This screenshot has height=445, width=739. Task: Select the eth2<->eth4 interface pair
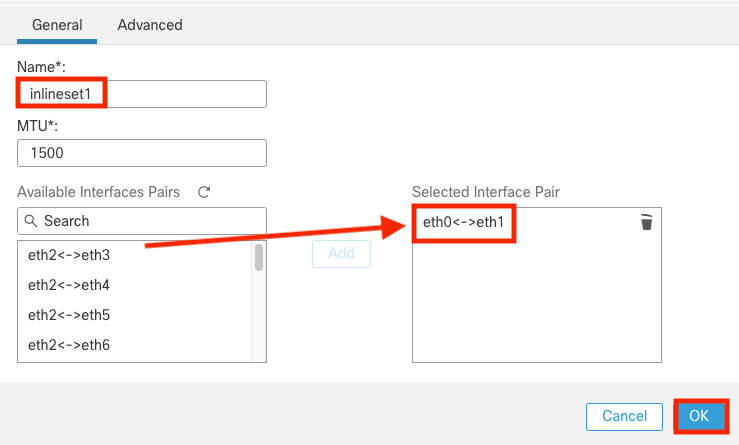point(68,285)
